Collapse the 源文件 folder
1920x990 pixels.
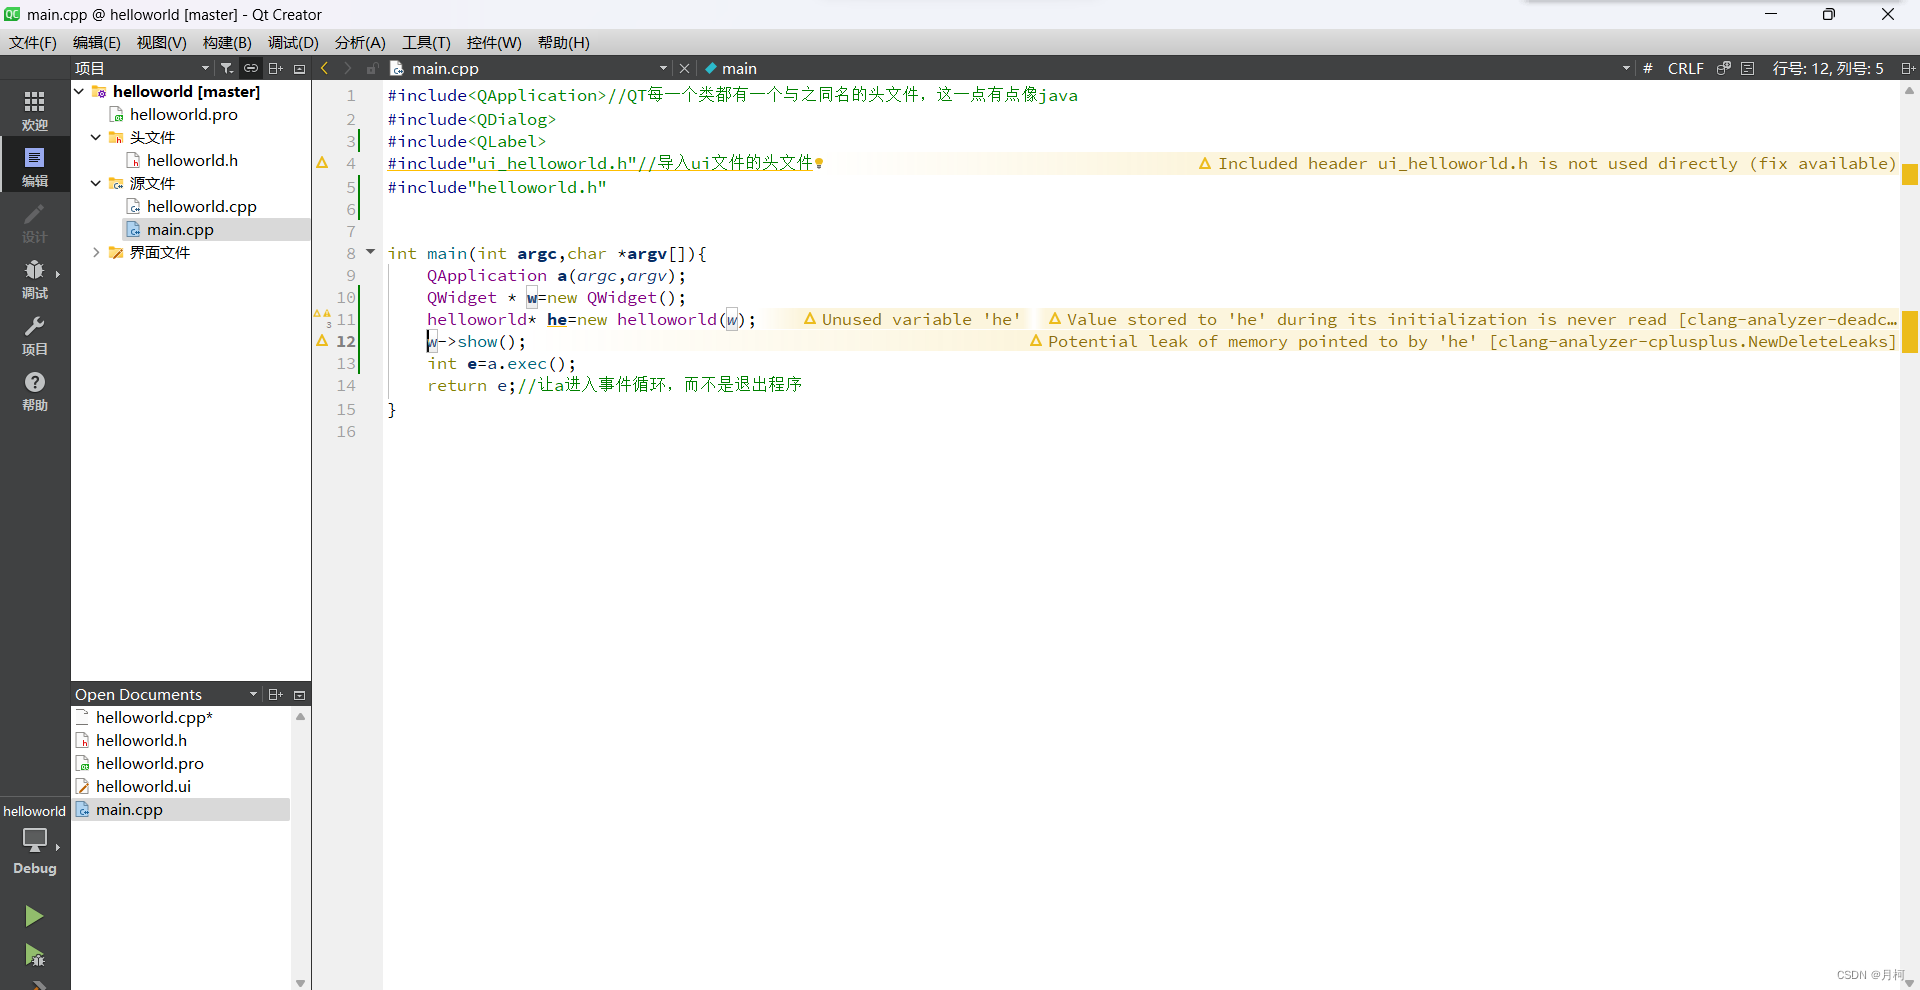click(96, 183)
